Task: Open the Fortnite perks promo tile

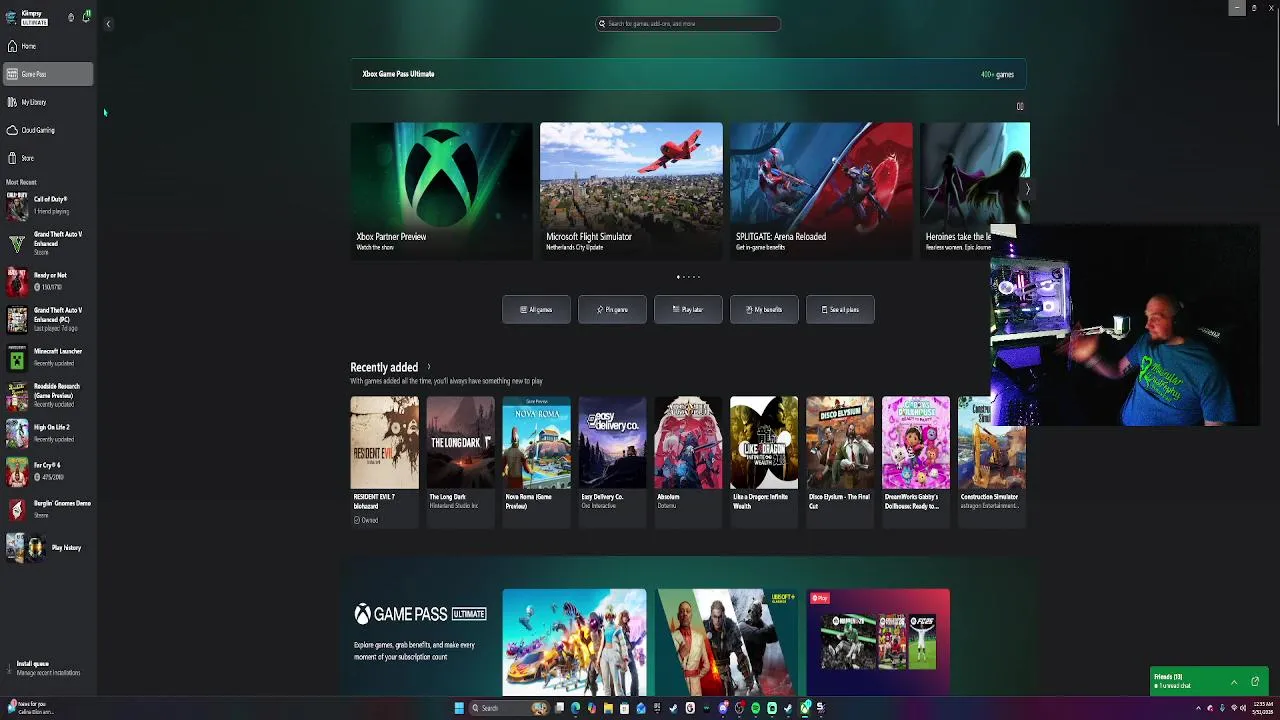Action: [574, 642]
